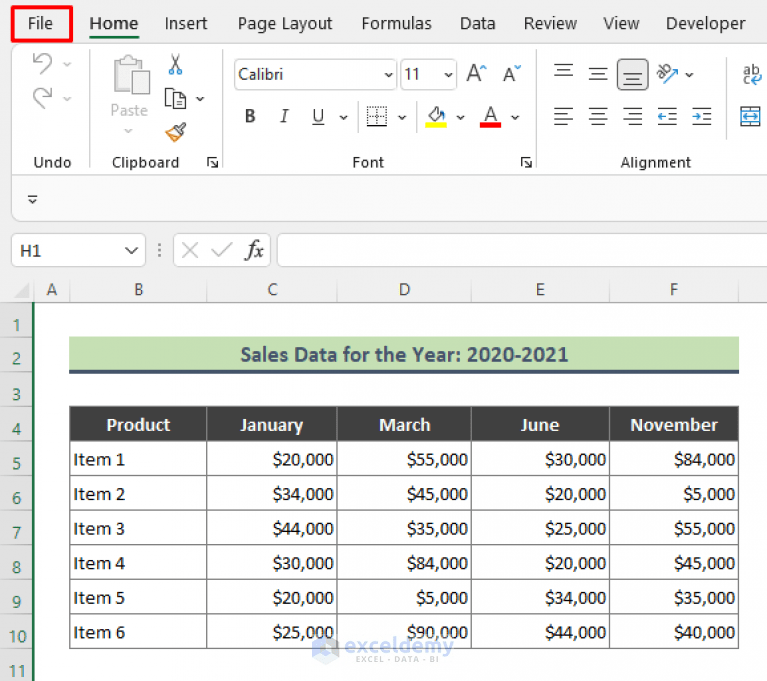Expand the Copy options arrow

(x=200, y=99)
